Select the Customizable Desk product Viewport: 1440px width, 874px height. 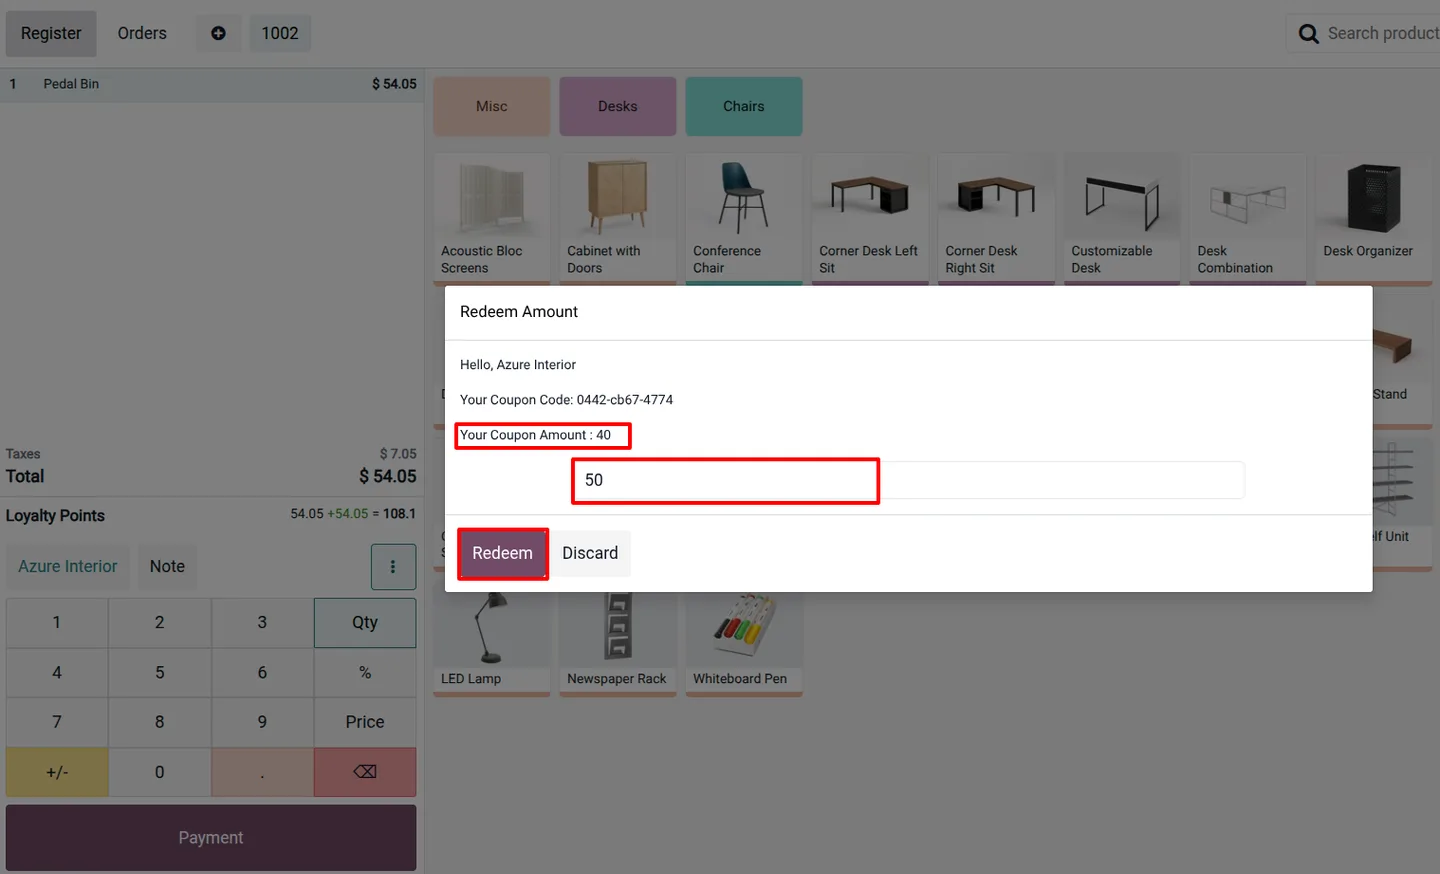coord(1121,220)
